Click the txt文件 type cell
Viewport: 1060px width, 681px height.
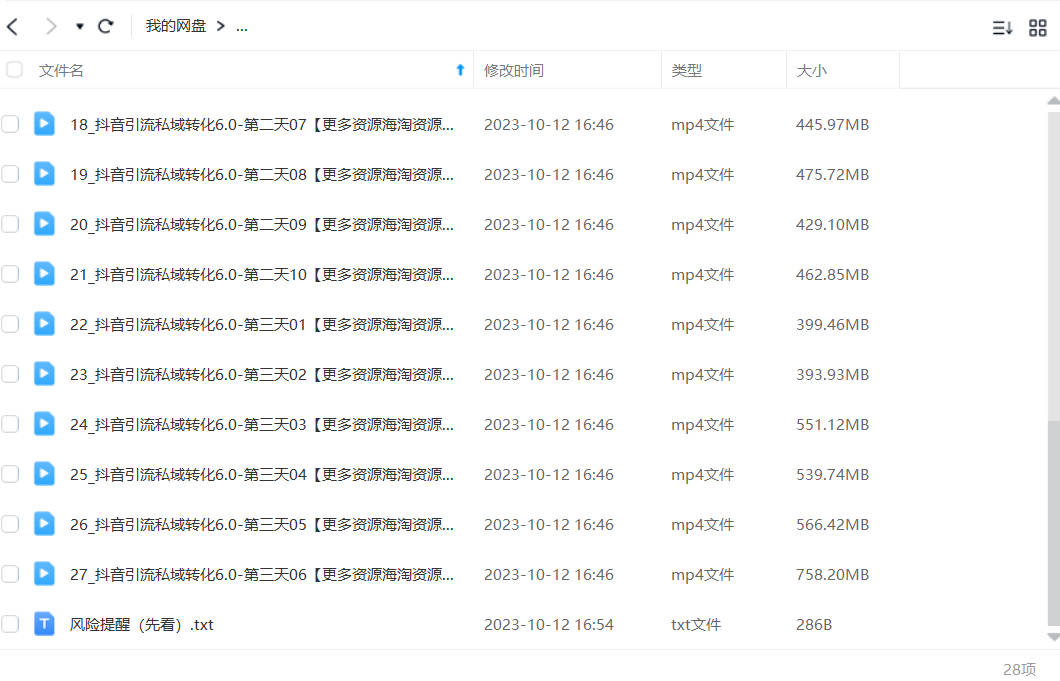696,625
